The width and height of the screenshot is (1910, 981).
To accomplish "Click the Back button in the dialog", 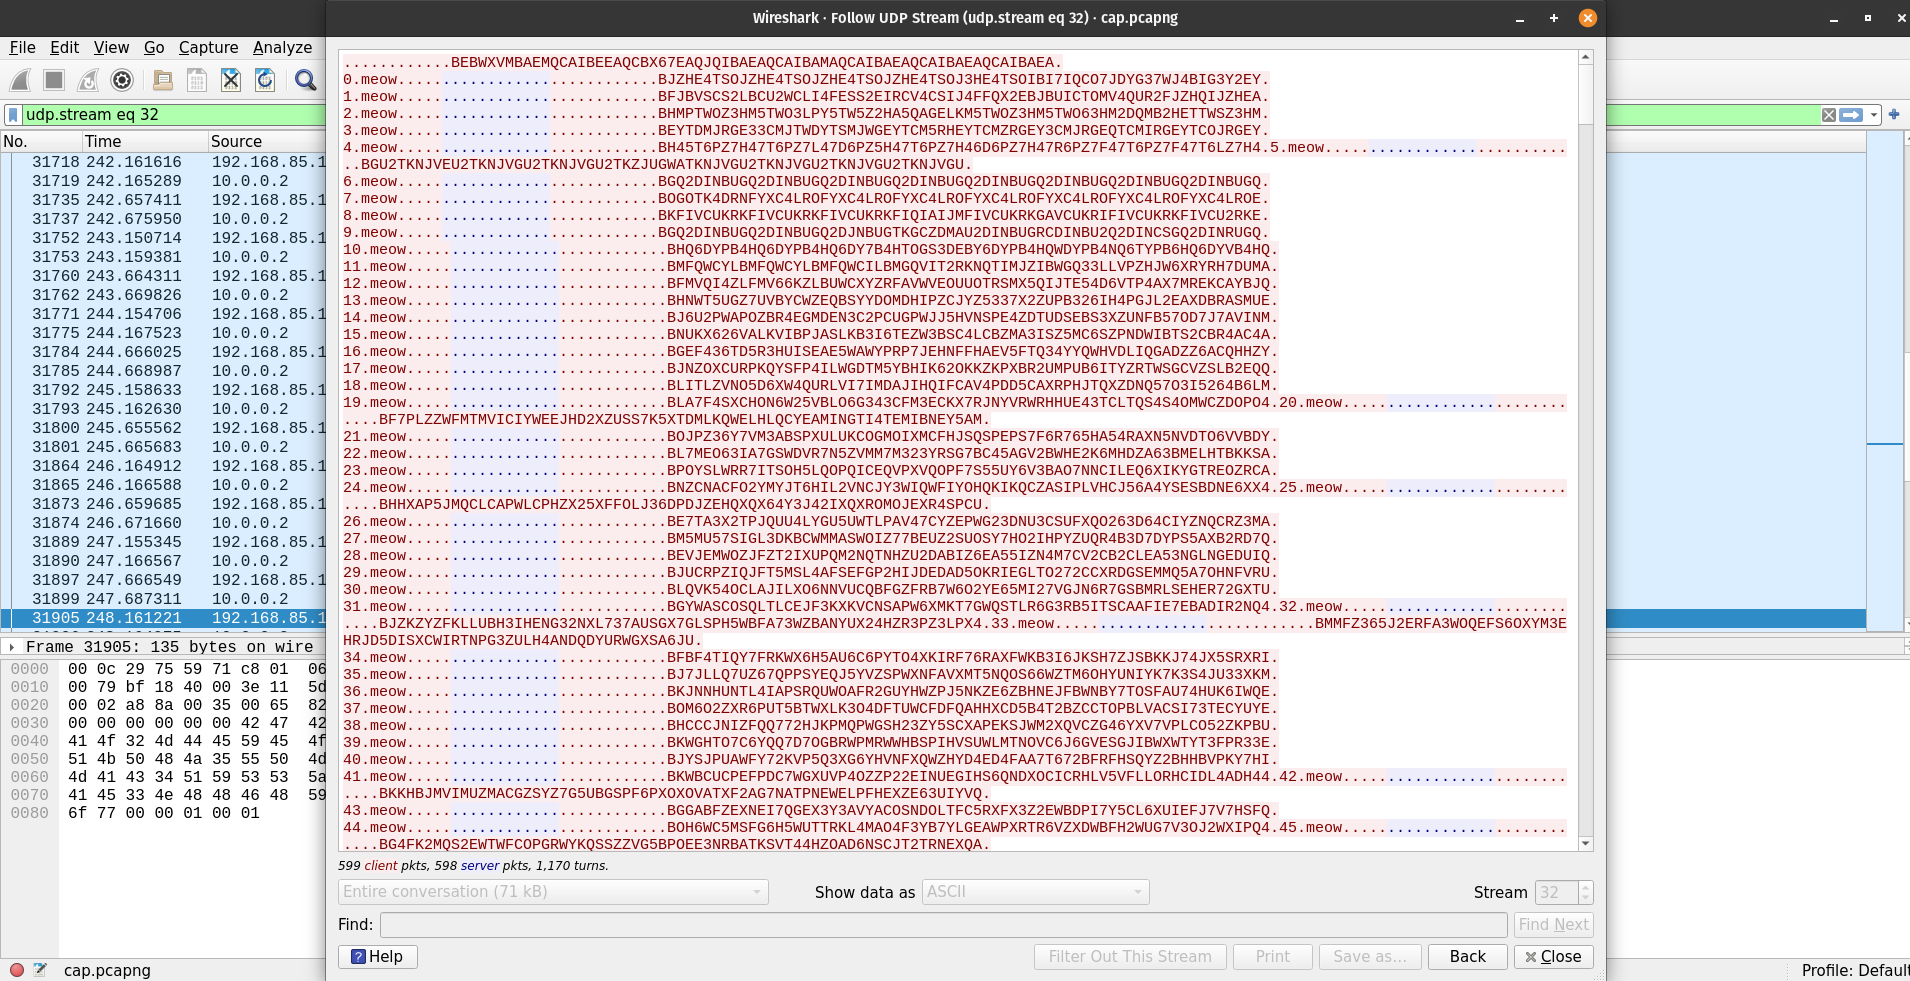I will [x=1467, y=957].
